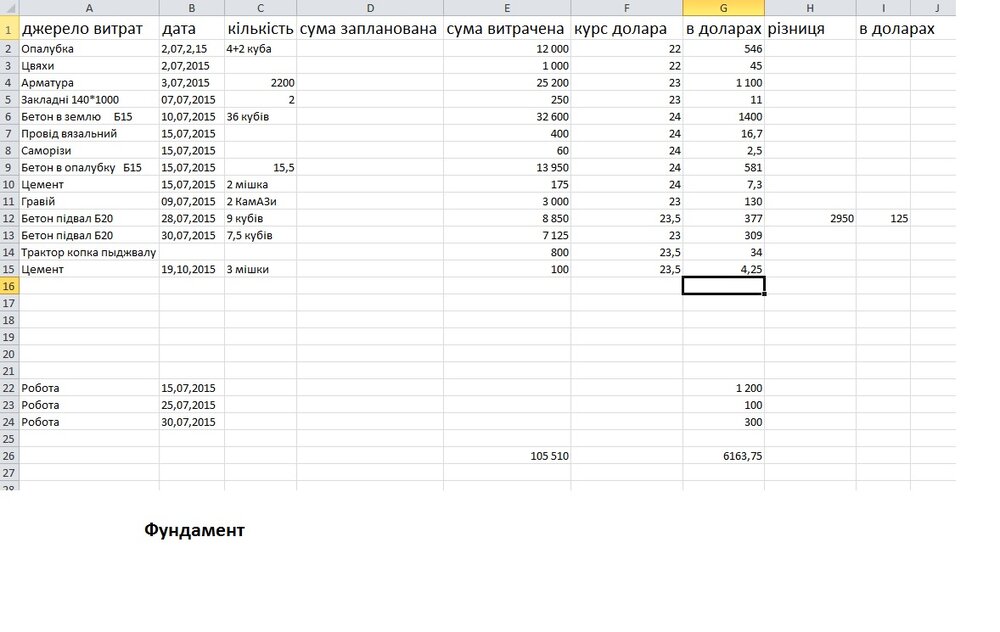Select the Робота row dated 25,07,2015
Viewport: 1000px width, 632px height.
coord(89,405)
